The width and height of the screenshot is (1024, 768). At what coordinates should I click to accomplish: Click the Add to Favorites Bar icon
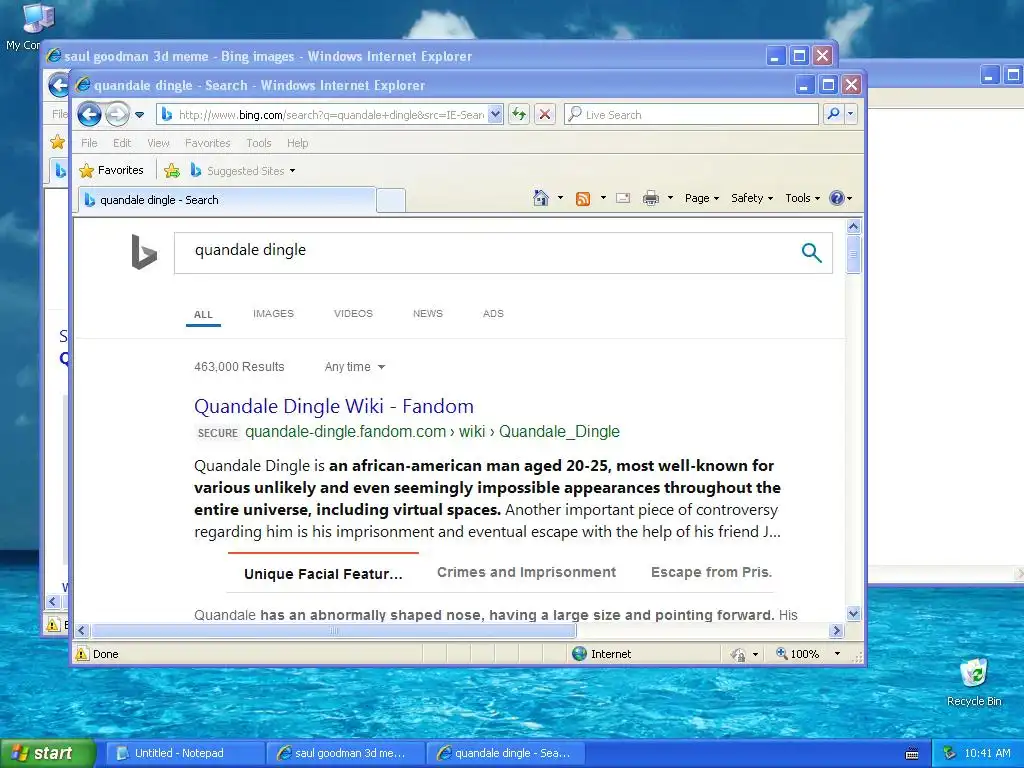tap(172, 171)
